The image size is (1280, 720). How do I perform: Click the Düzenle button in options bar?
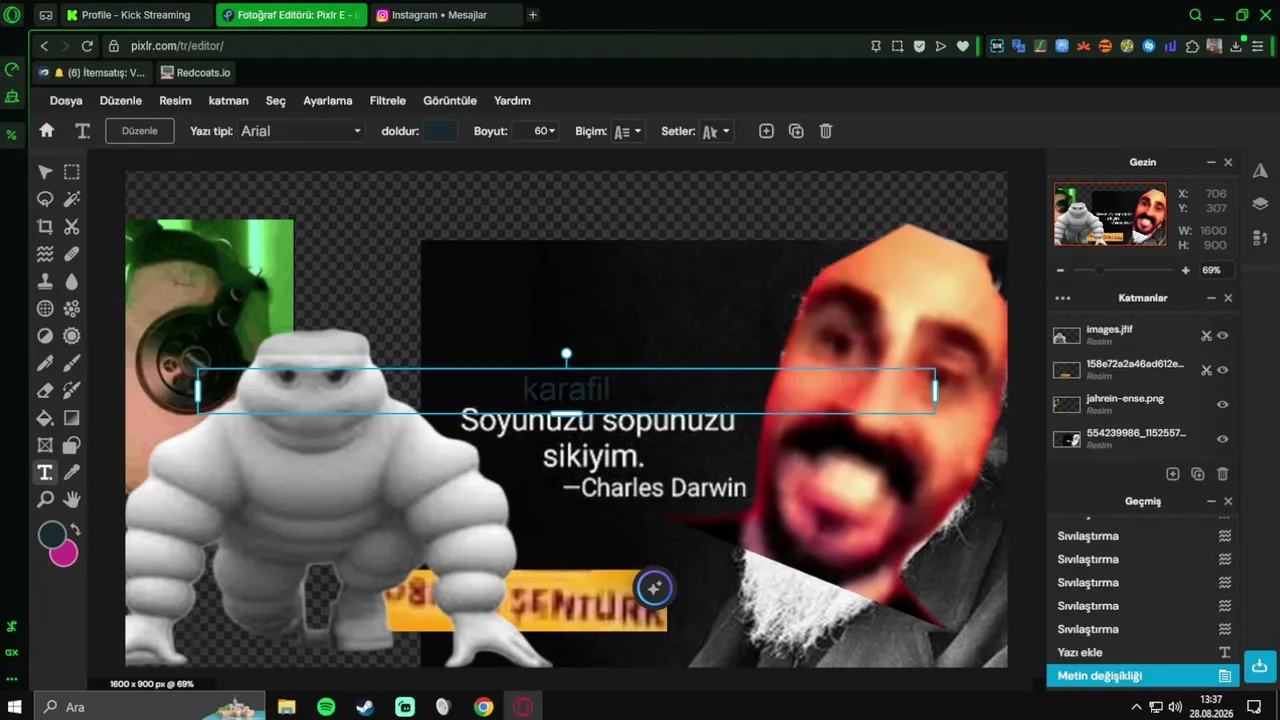(x=140, y=131)
